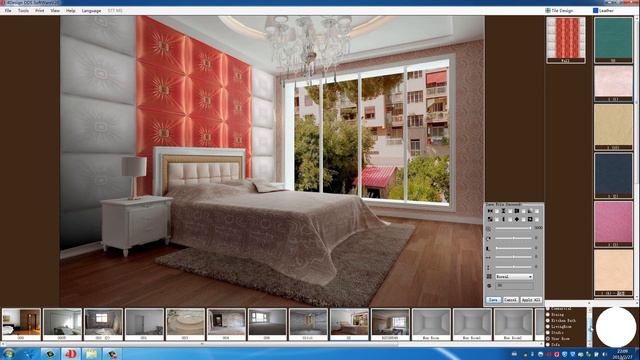This screenshot has width=640, height=360.
Task: Select the Studio radio button
Action: tap(548, 333)
